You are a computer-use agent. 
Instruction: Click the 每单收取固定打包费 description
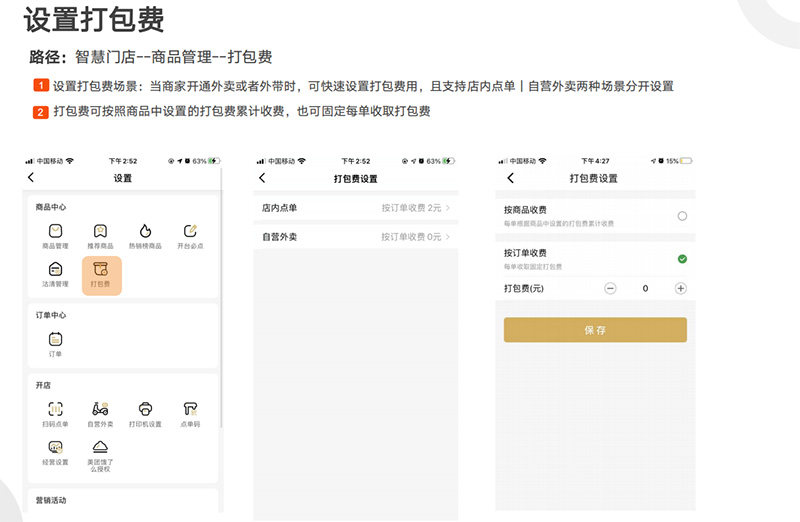pos(533,266)
